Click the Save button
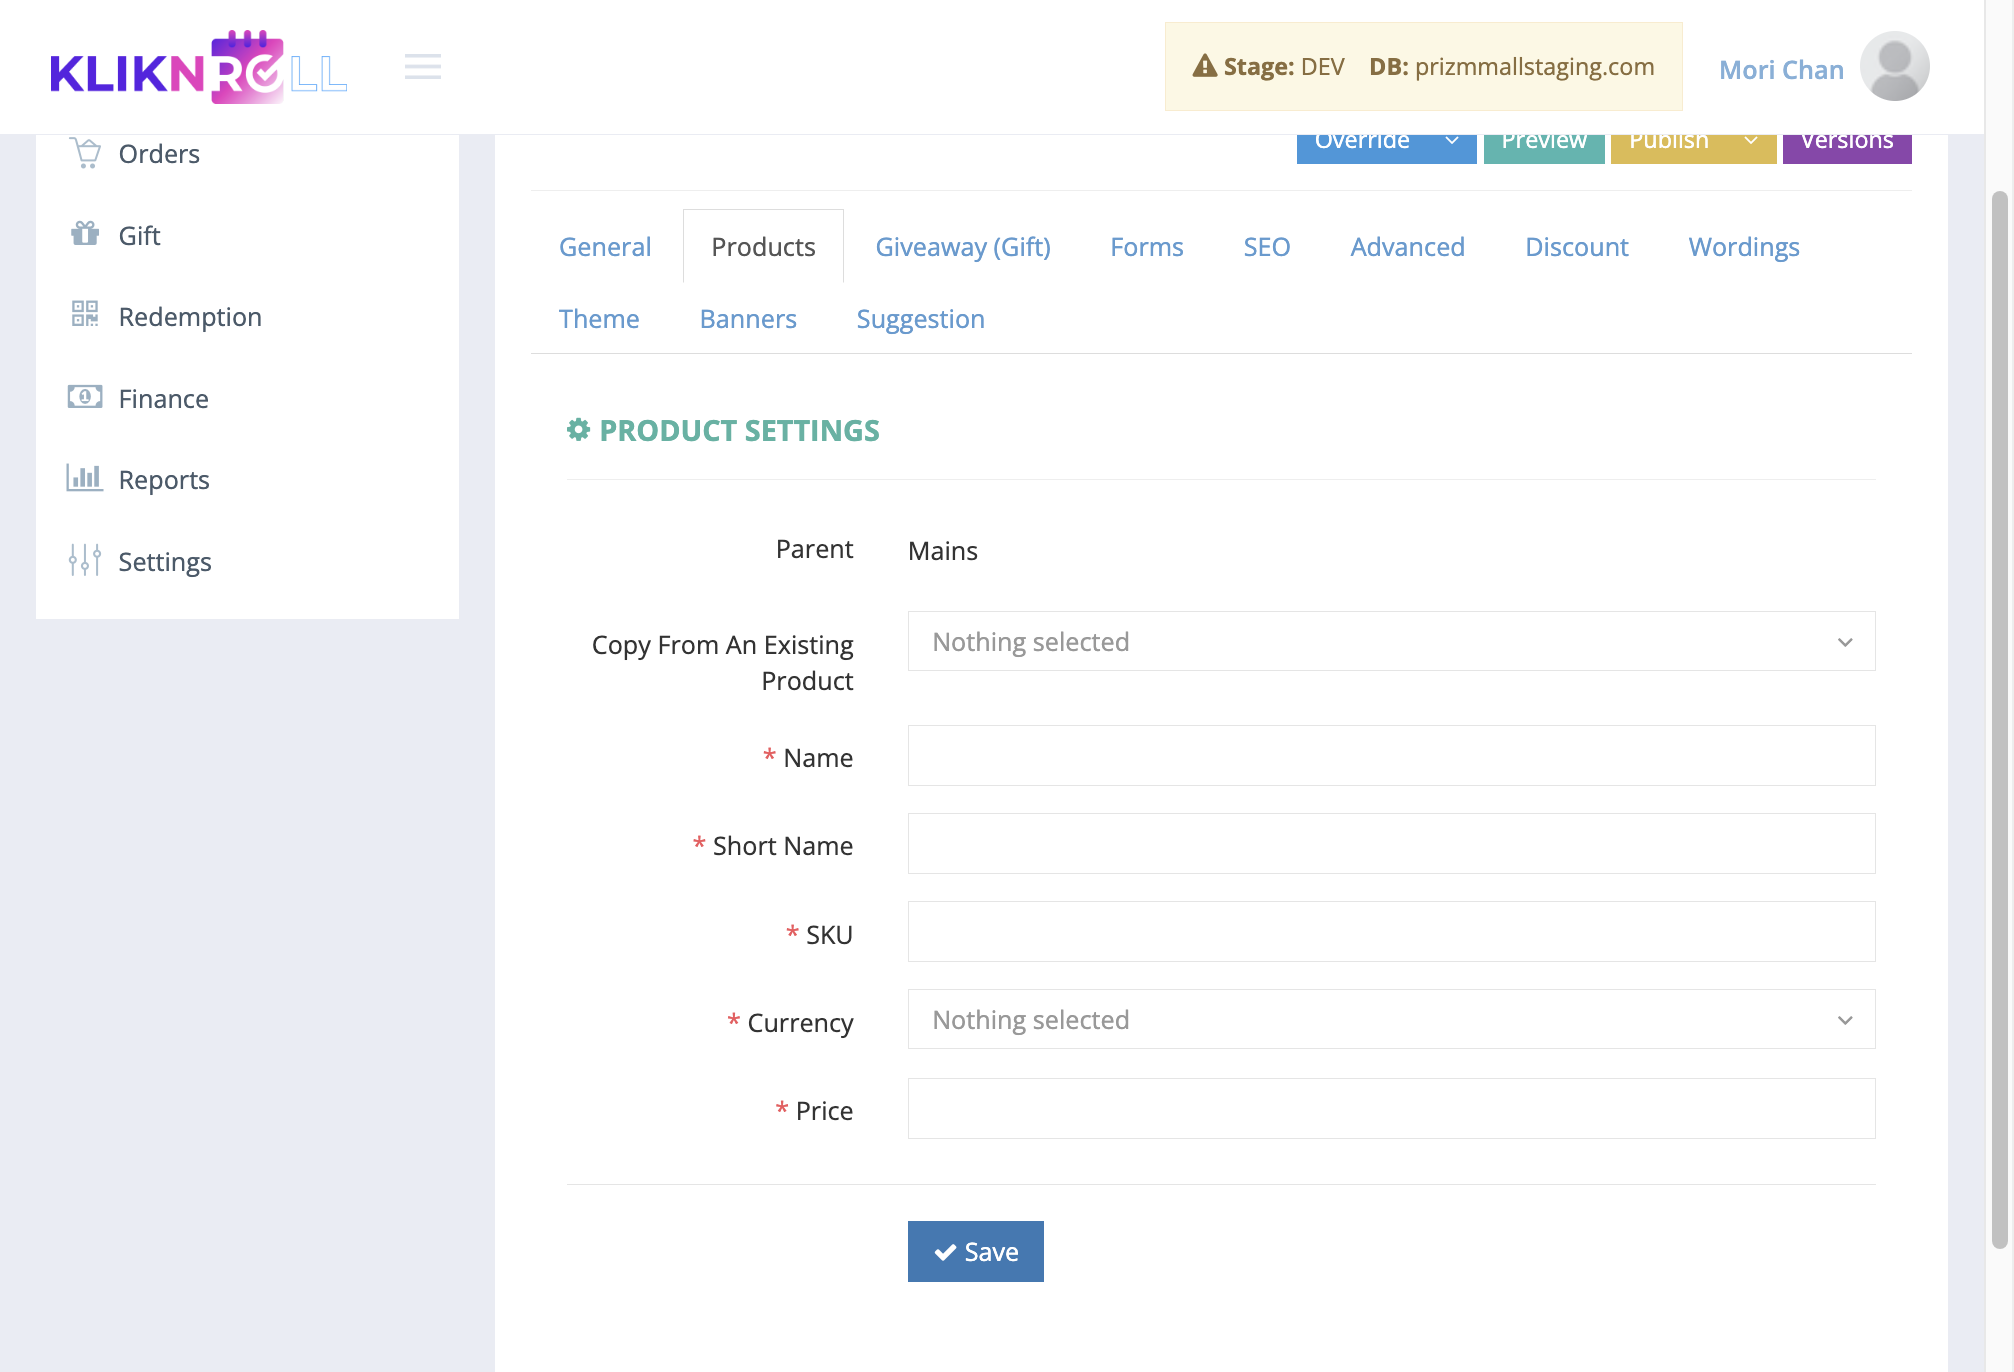The width and height of the screenshot is (2014, 1372). 975,1251
